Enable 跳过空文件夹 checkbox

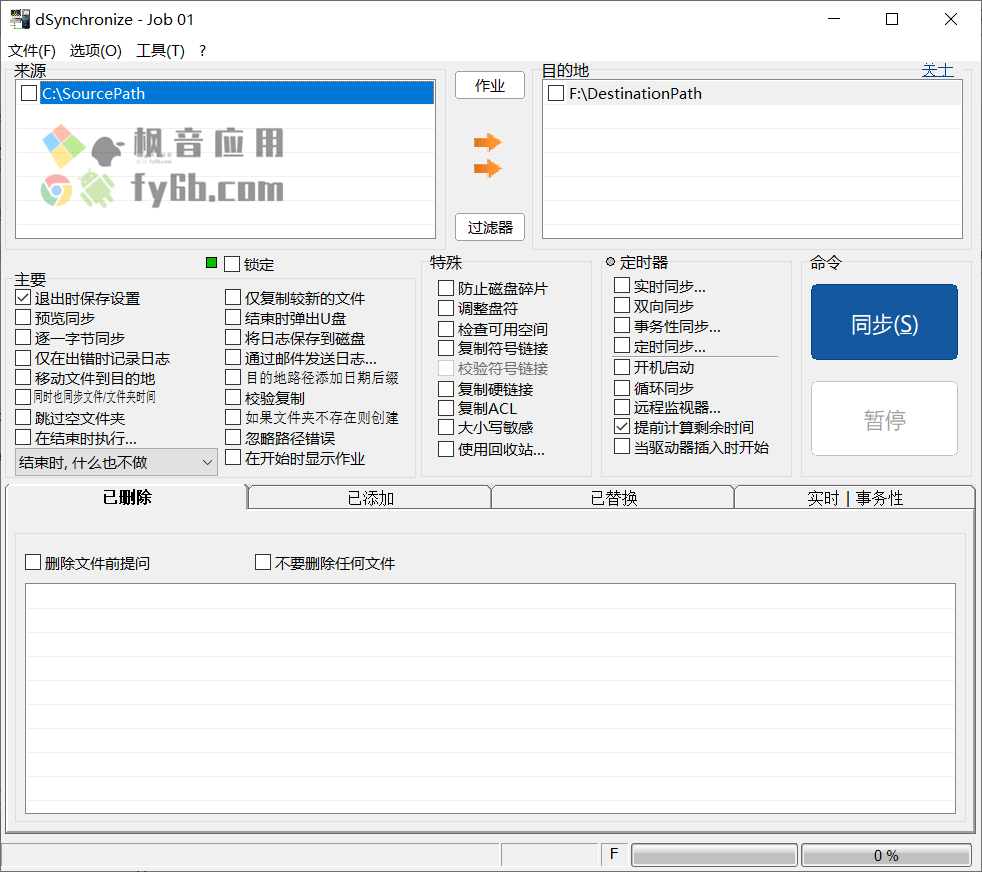pos(23,417)
